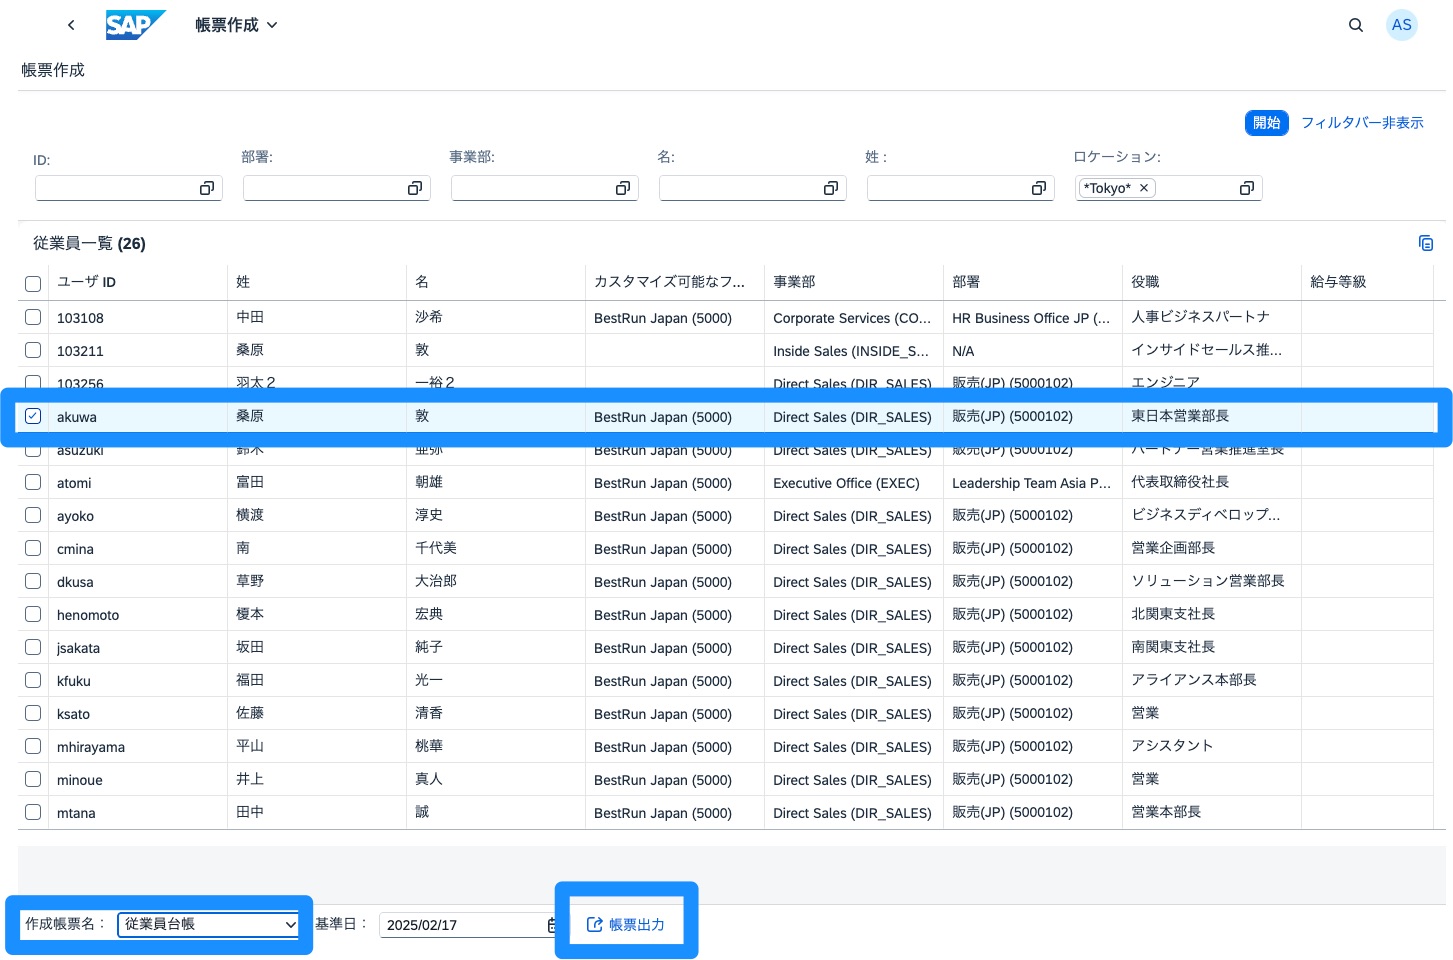Check the row for minoue
Screen dimensions: 1453x960
33,779
